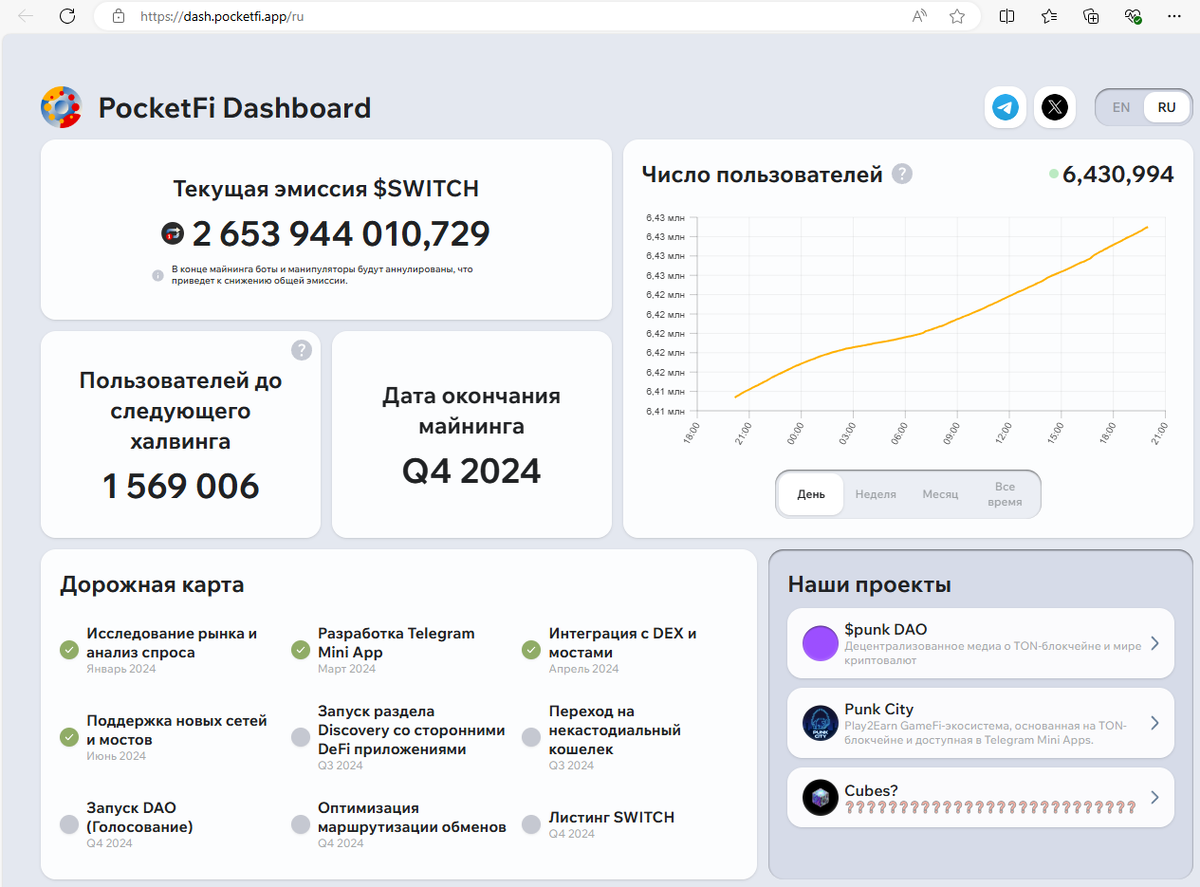Image resolution: width=1200 pixels, height=887 pixels.
Task: Click the mining end date Q4 2024
Action: click(472, 470)
